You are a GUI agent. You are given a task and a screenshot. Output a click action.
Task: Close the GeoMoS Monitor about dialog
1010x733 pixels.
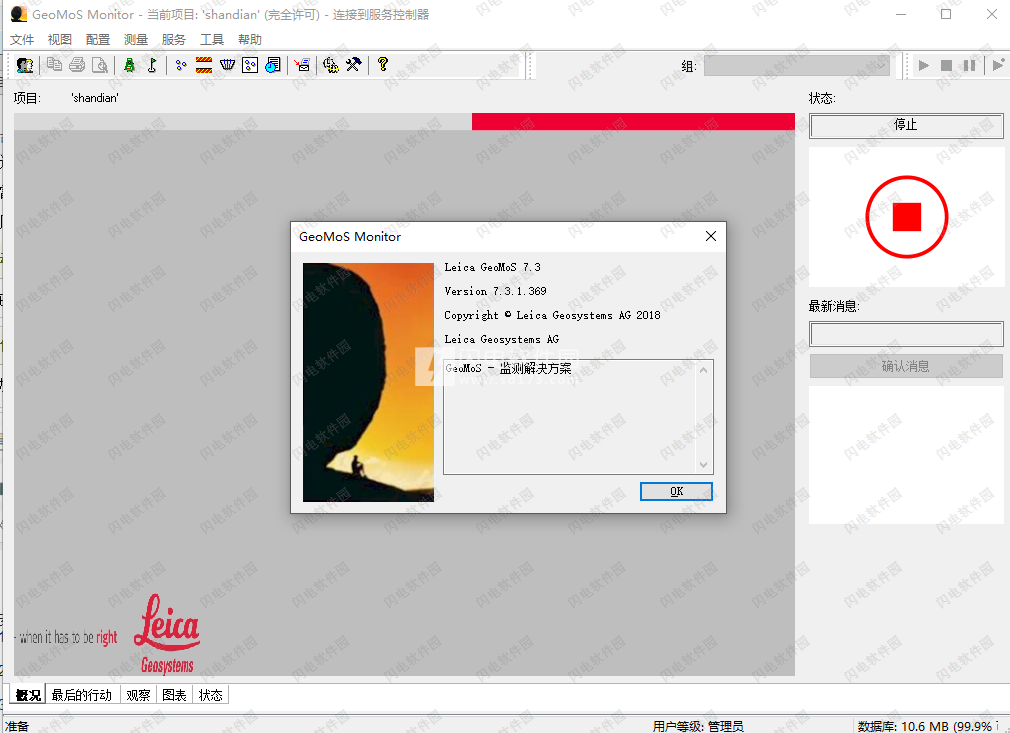coord(710,236)
